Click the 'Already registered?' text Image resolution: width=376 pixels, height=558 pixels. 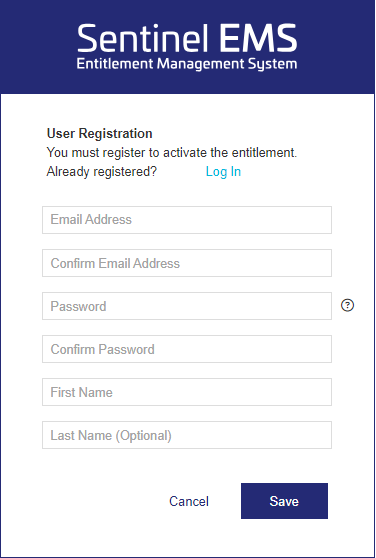[x=101, y=172]
